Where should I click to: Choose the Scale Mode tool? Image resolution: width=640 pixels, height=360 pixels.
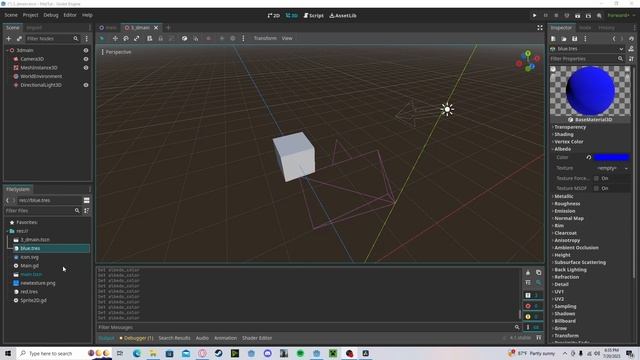coord(137,38)
